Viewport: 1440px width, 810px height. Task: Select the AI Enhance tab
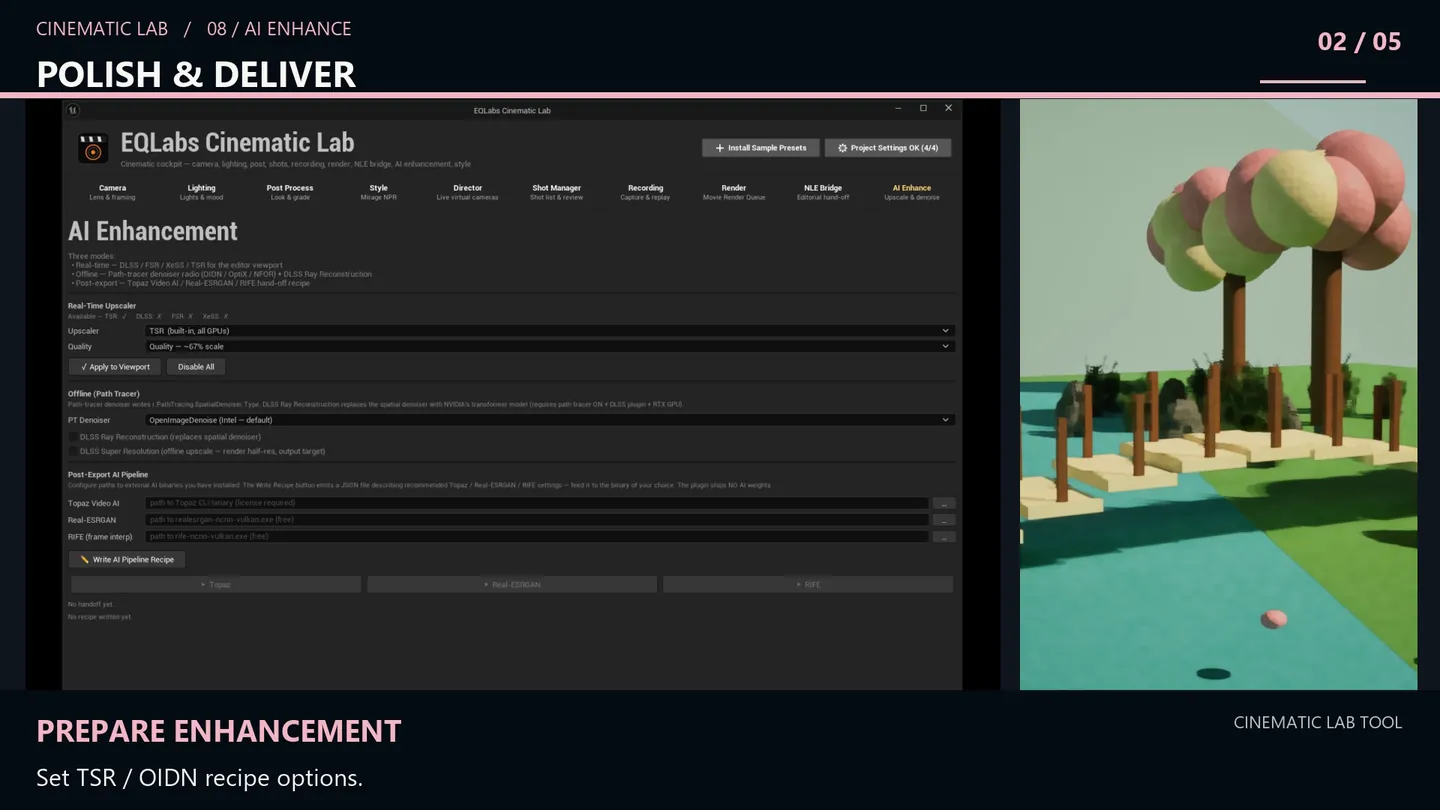point(912,192)
